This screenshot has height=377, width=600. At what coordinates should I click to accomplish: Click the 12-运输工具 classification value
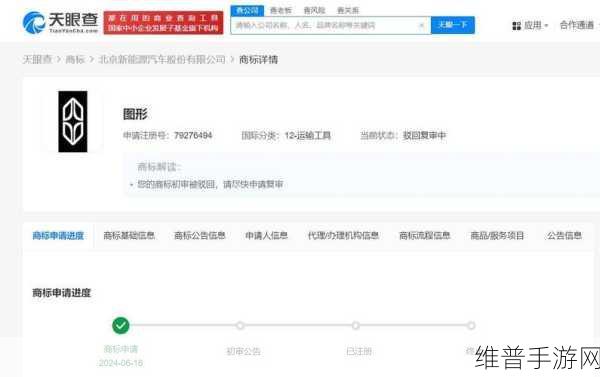click(308, 135)
